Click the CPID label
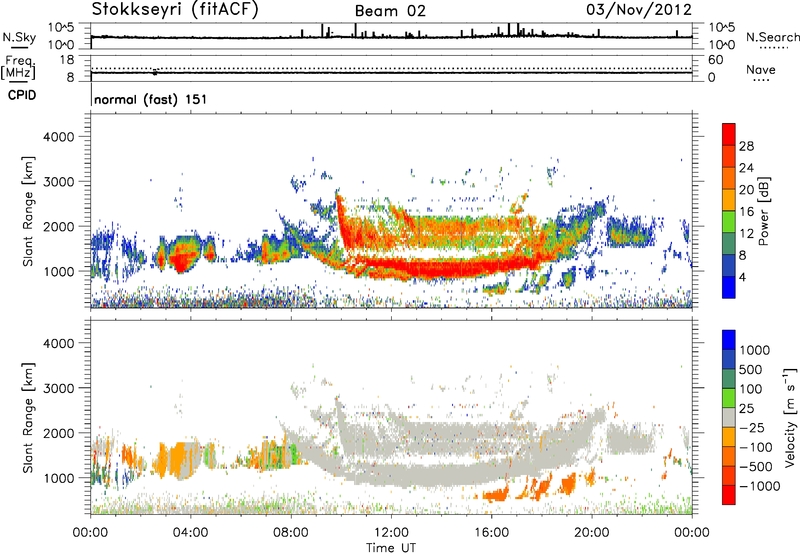Viewport: 800px width, 554px height. coord(22,95)
